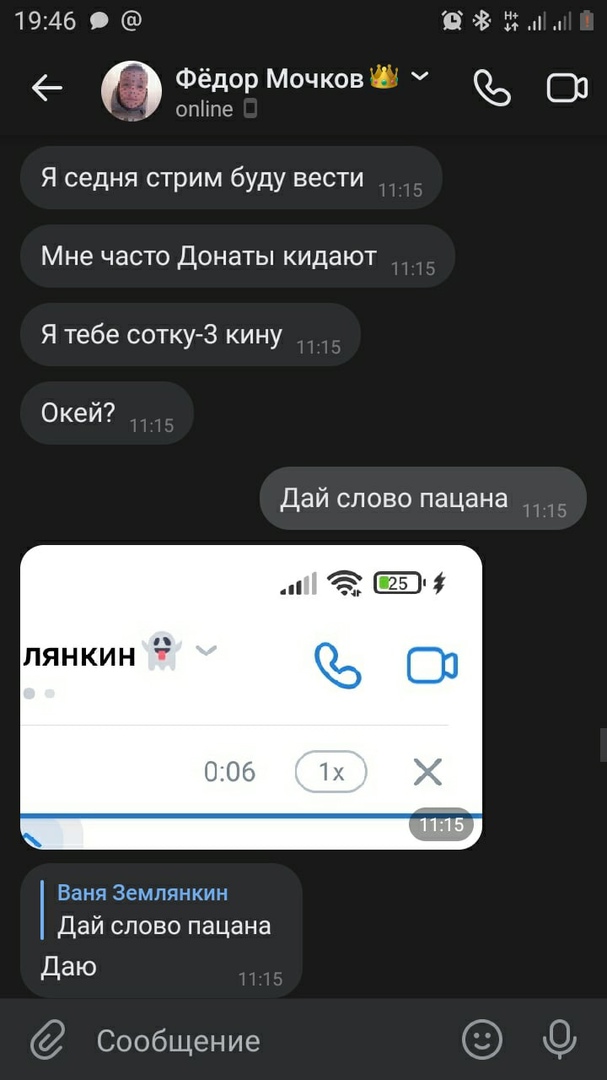Tap the Фёдор Мочков contact name header

[269, 79]
